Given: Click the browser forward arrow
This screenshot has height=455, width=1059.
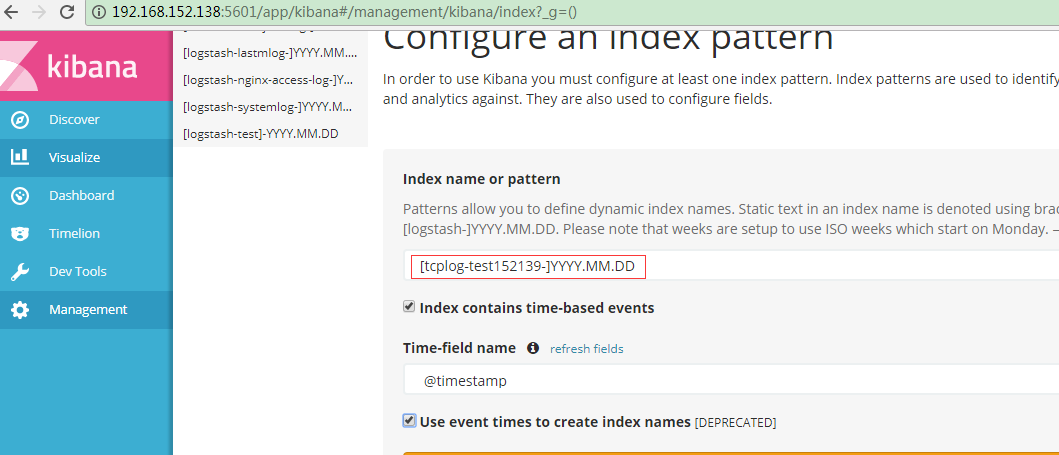Looking at the screenshot, I should 40,11.
